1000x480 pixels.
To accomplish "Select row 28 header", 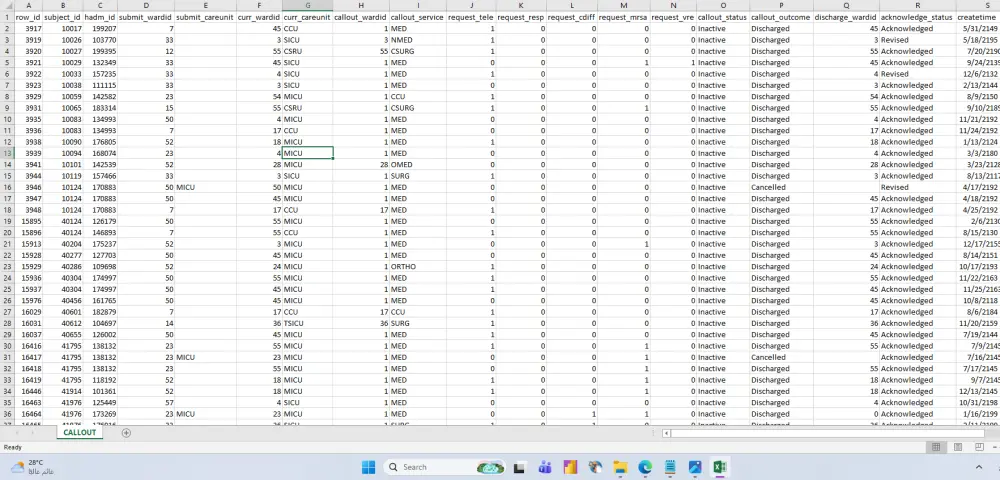I will [x=6, y=323].
